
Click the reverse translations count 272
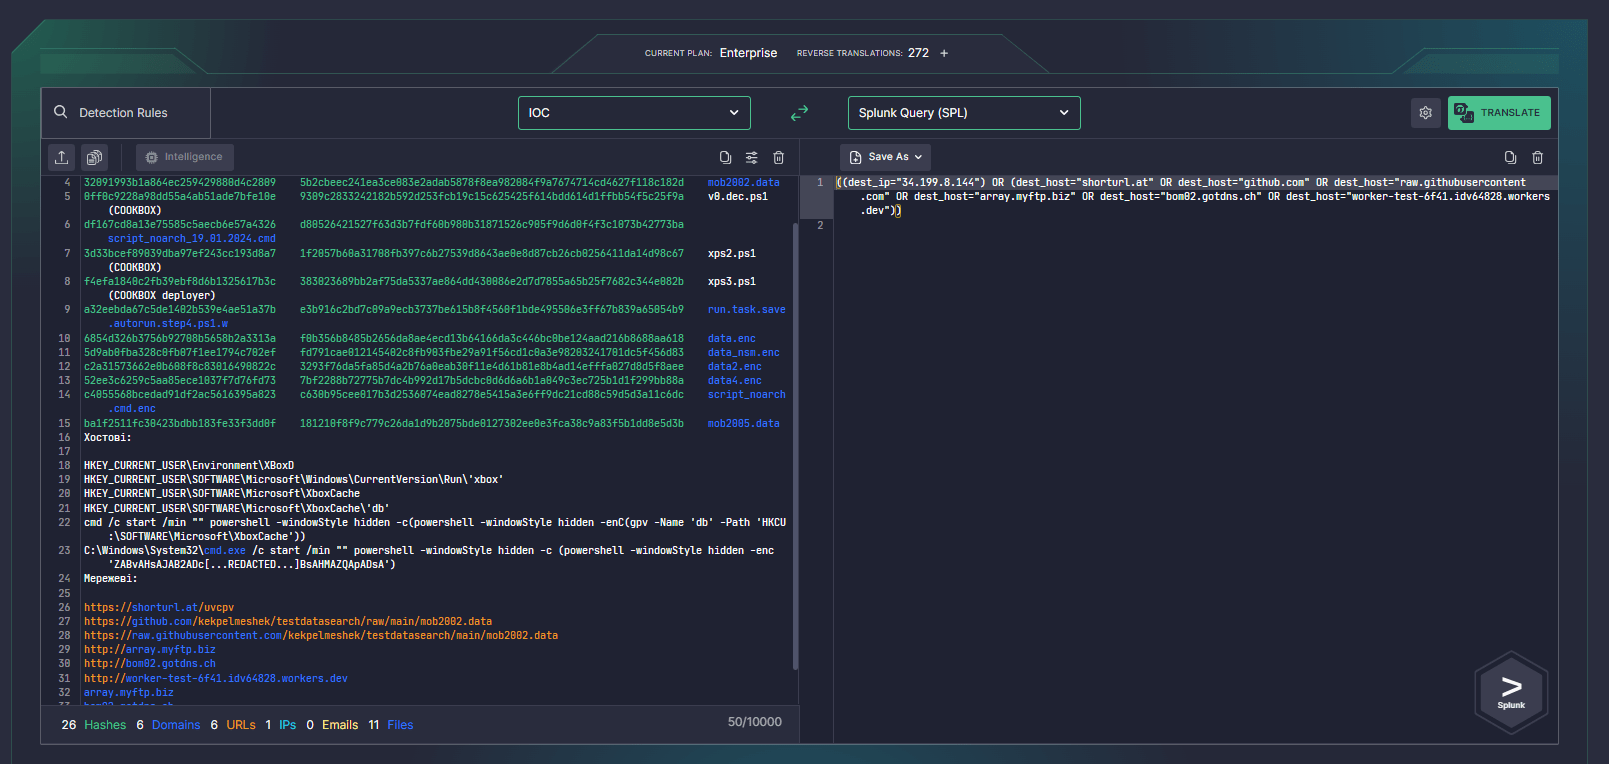(918, 53)
